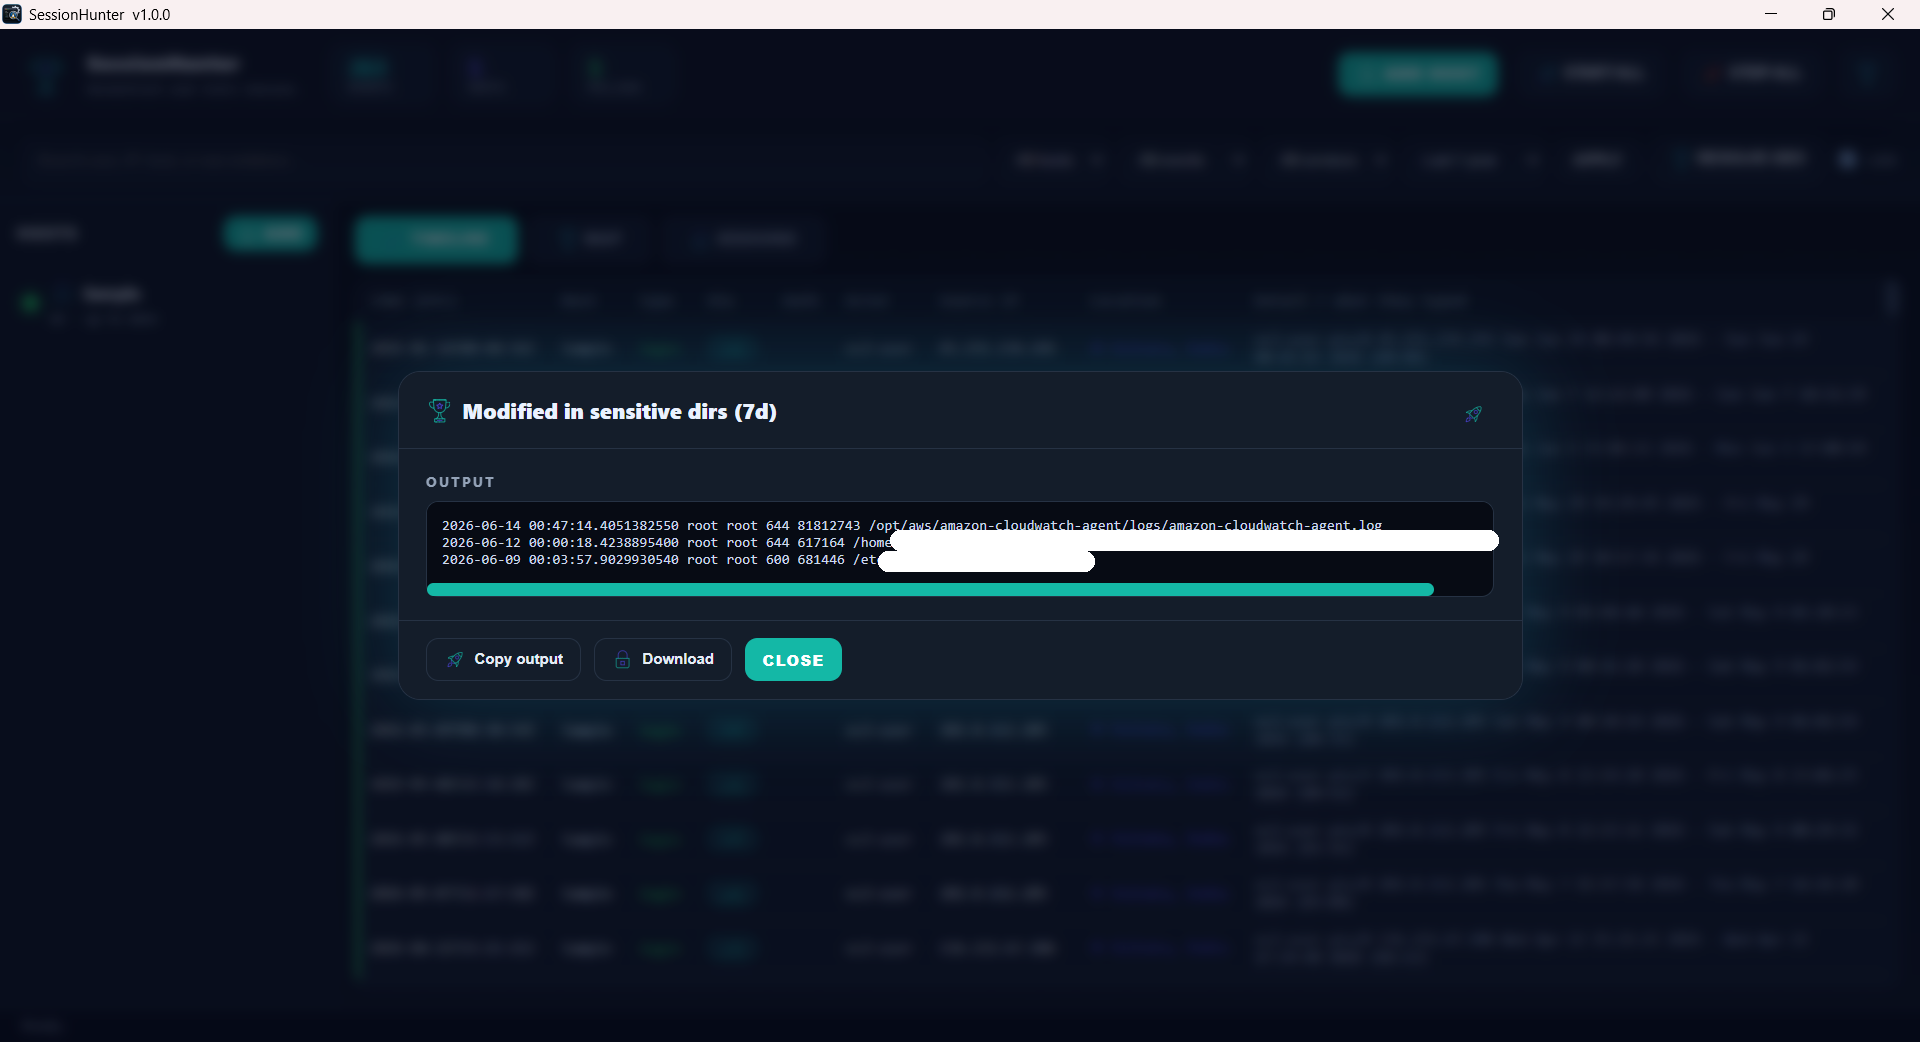Select the amazon-cloudwatch-agent.log output line

point(912,525)
